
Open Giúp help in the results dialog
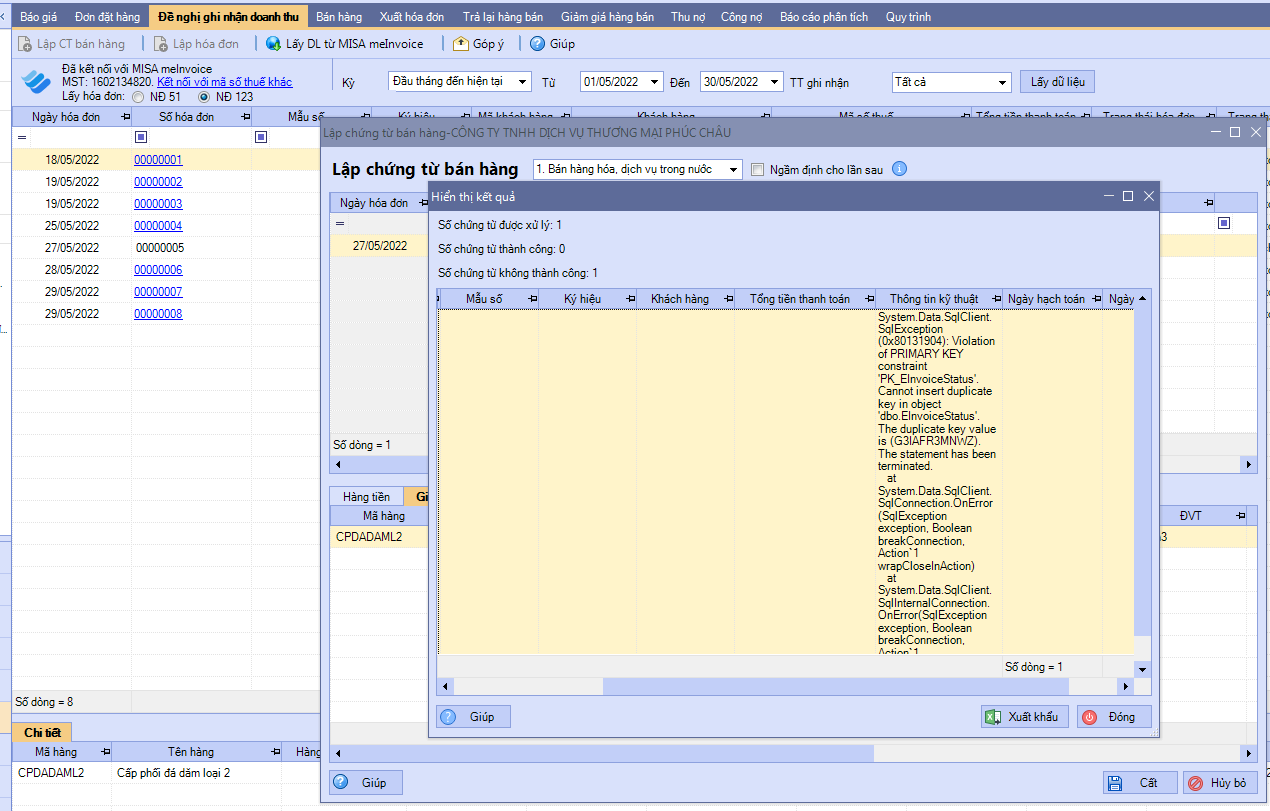(472, 717)
